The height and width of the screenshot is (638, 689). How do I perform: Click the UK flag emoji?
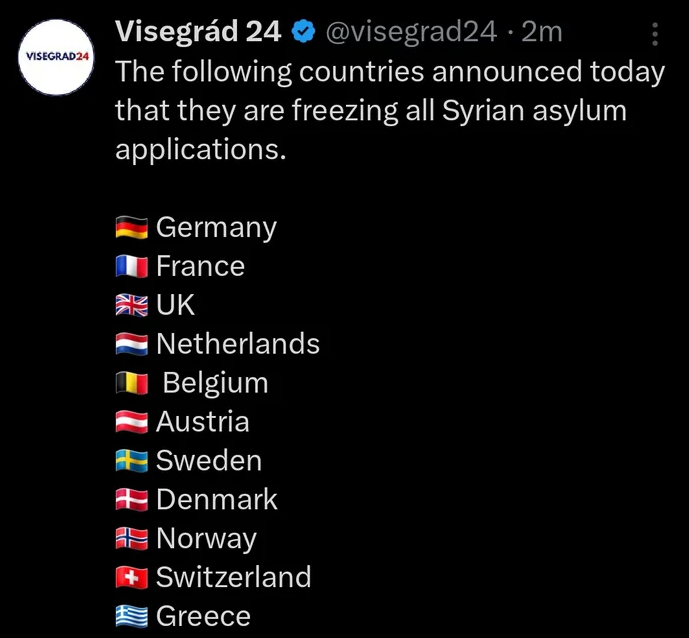point(132,305)
